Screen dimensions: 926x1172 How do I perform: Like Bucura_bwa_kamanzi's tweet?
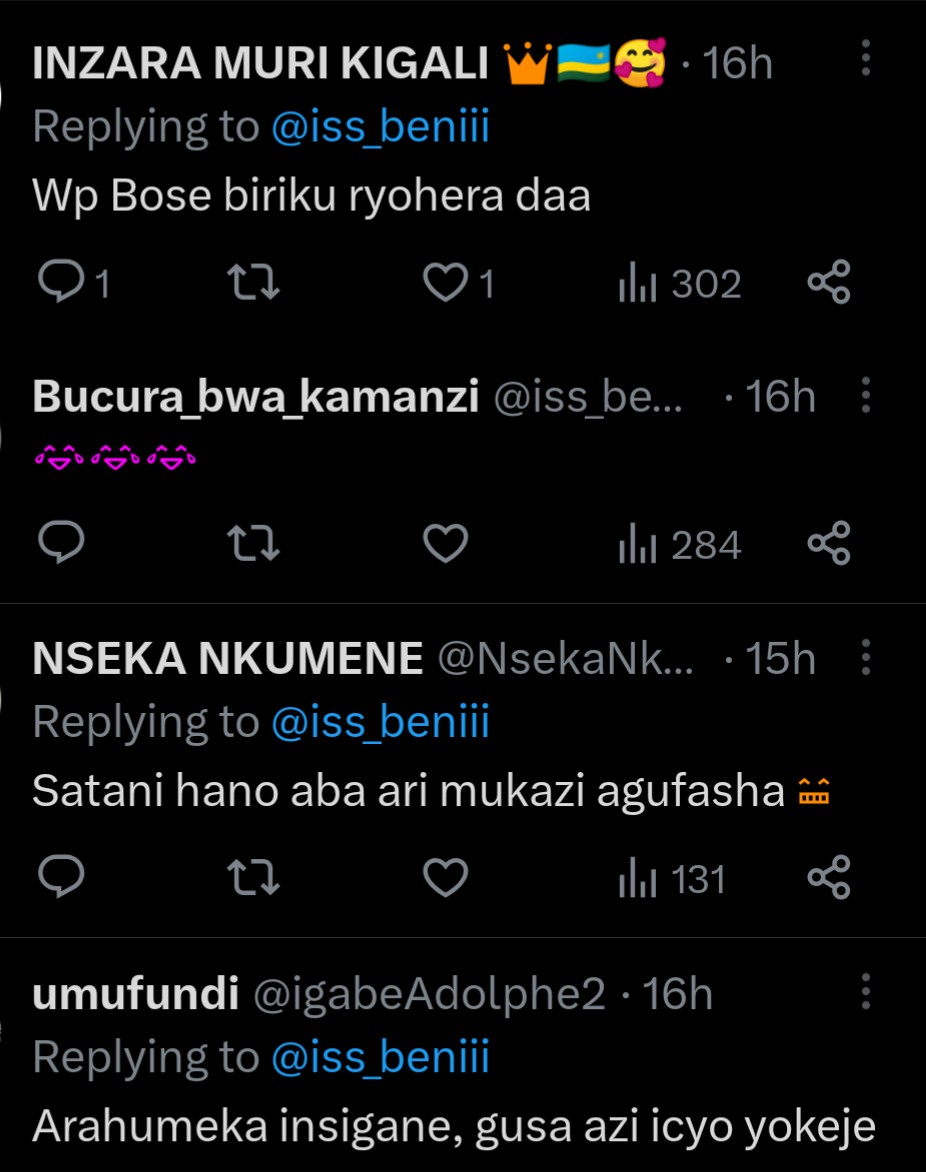point(445,545)
